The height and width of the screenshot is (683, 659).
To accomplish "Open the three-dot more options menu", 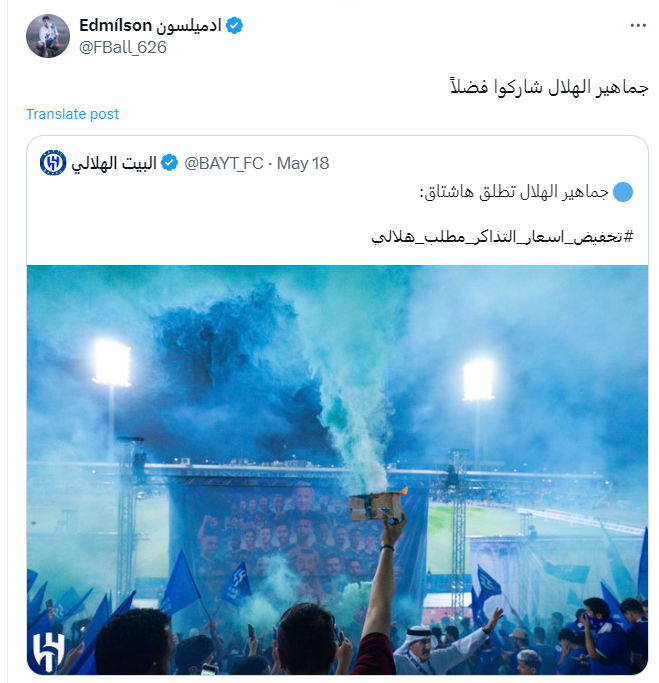I will pyautogui.click(x=638, y=25).
